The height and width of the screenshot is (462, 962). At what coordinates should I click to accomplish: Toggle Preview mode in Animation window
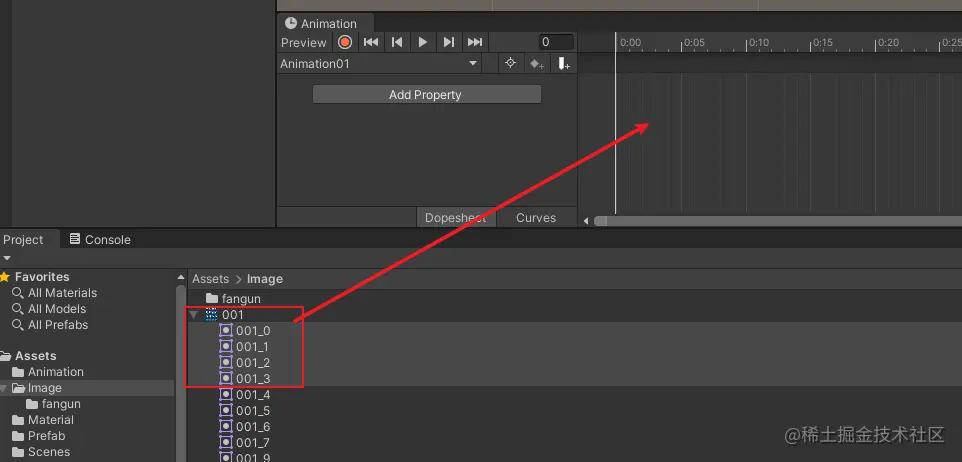304,43
